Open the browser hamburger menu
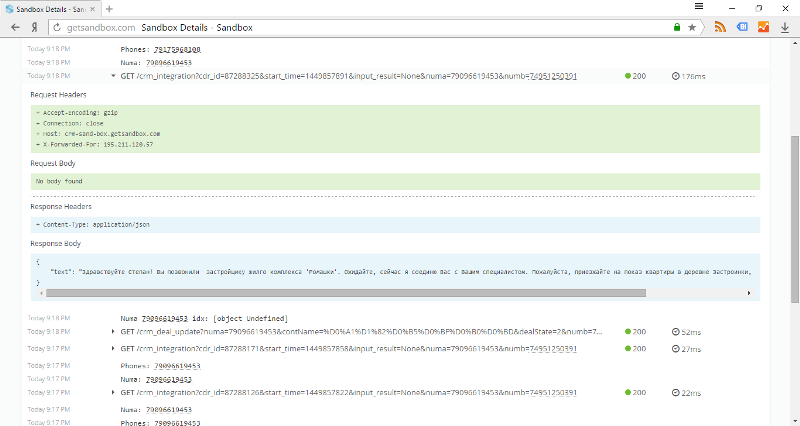800x426 pixels. click(699, 7)
